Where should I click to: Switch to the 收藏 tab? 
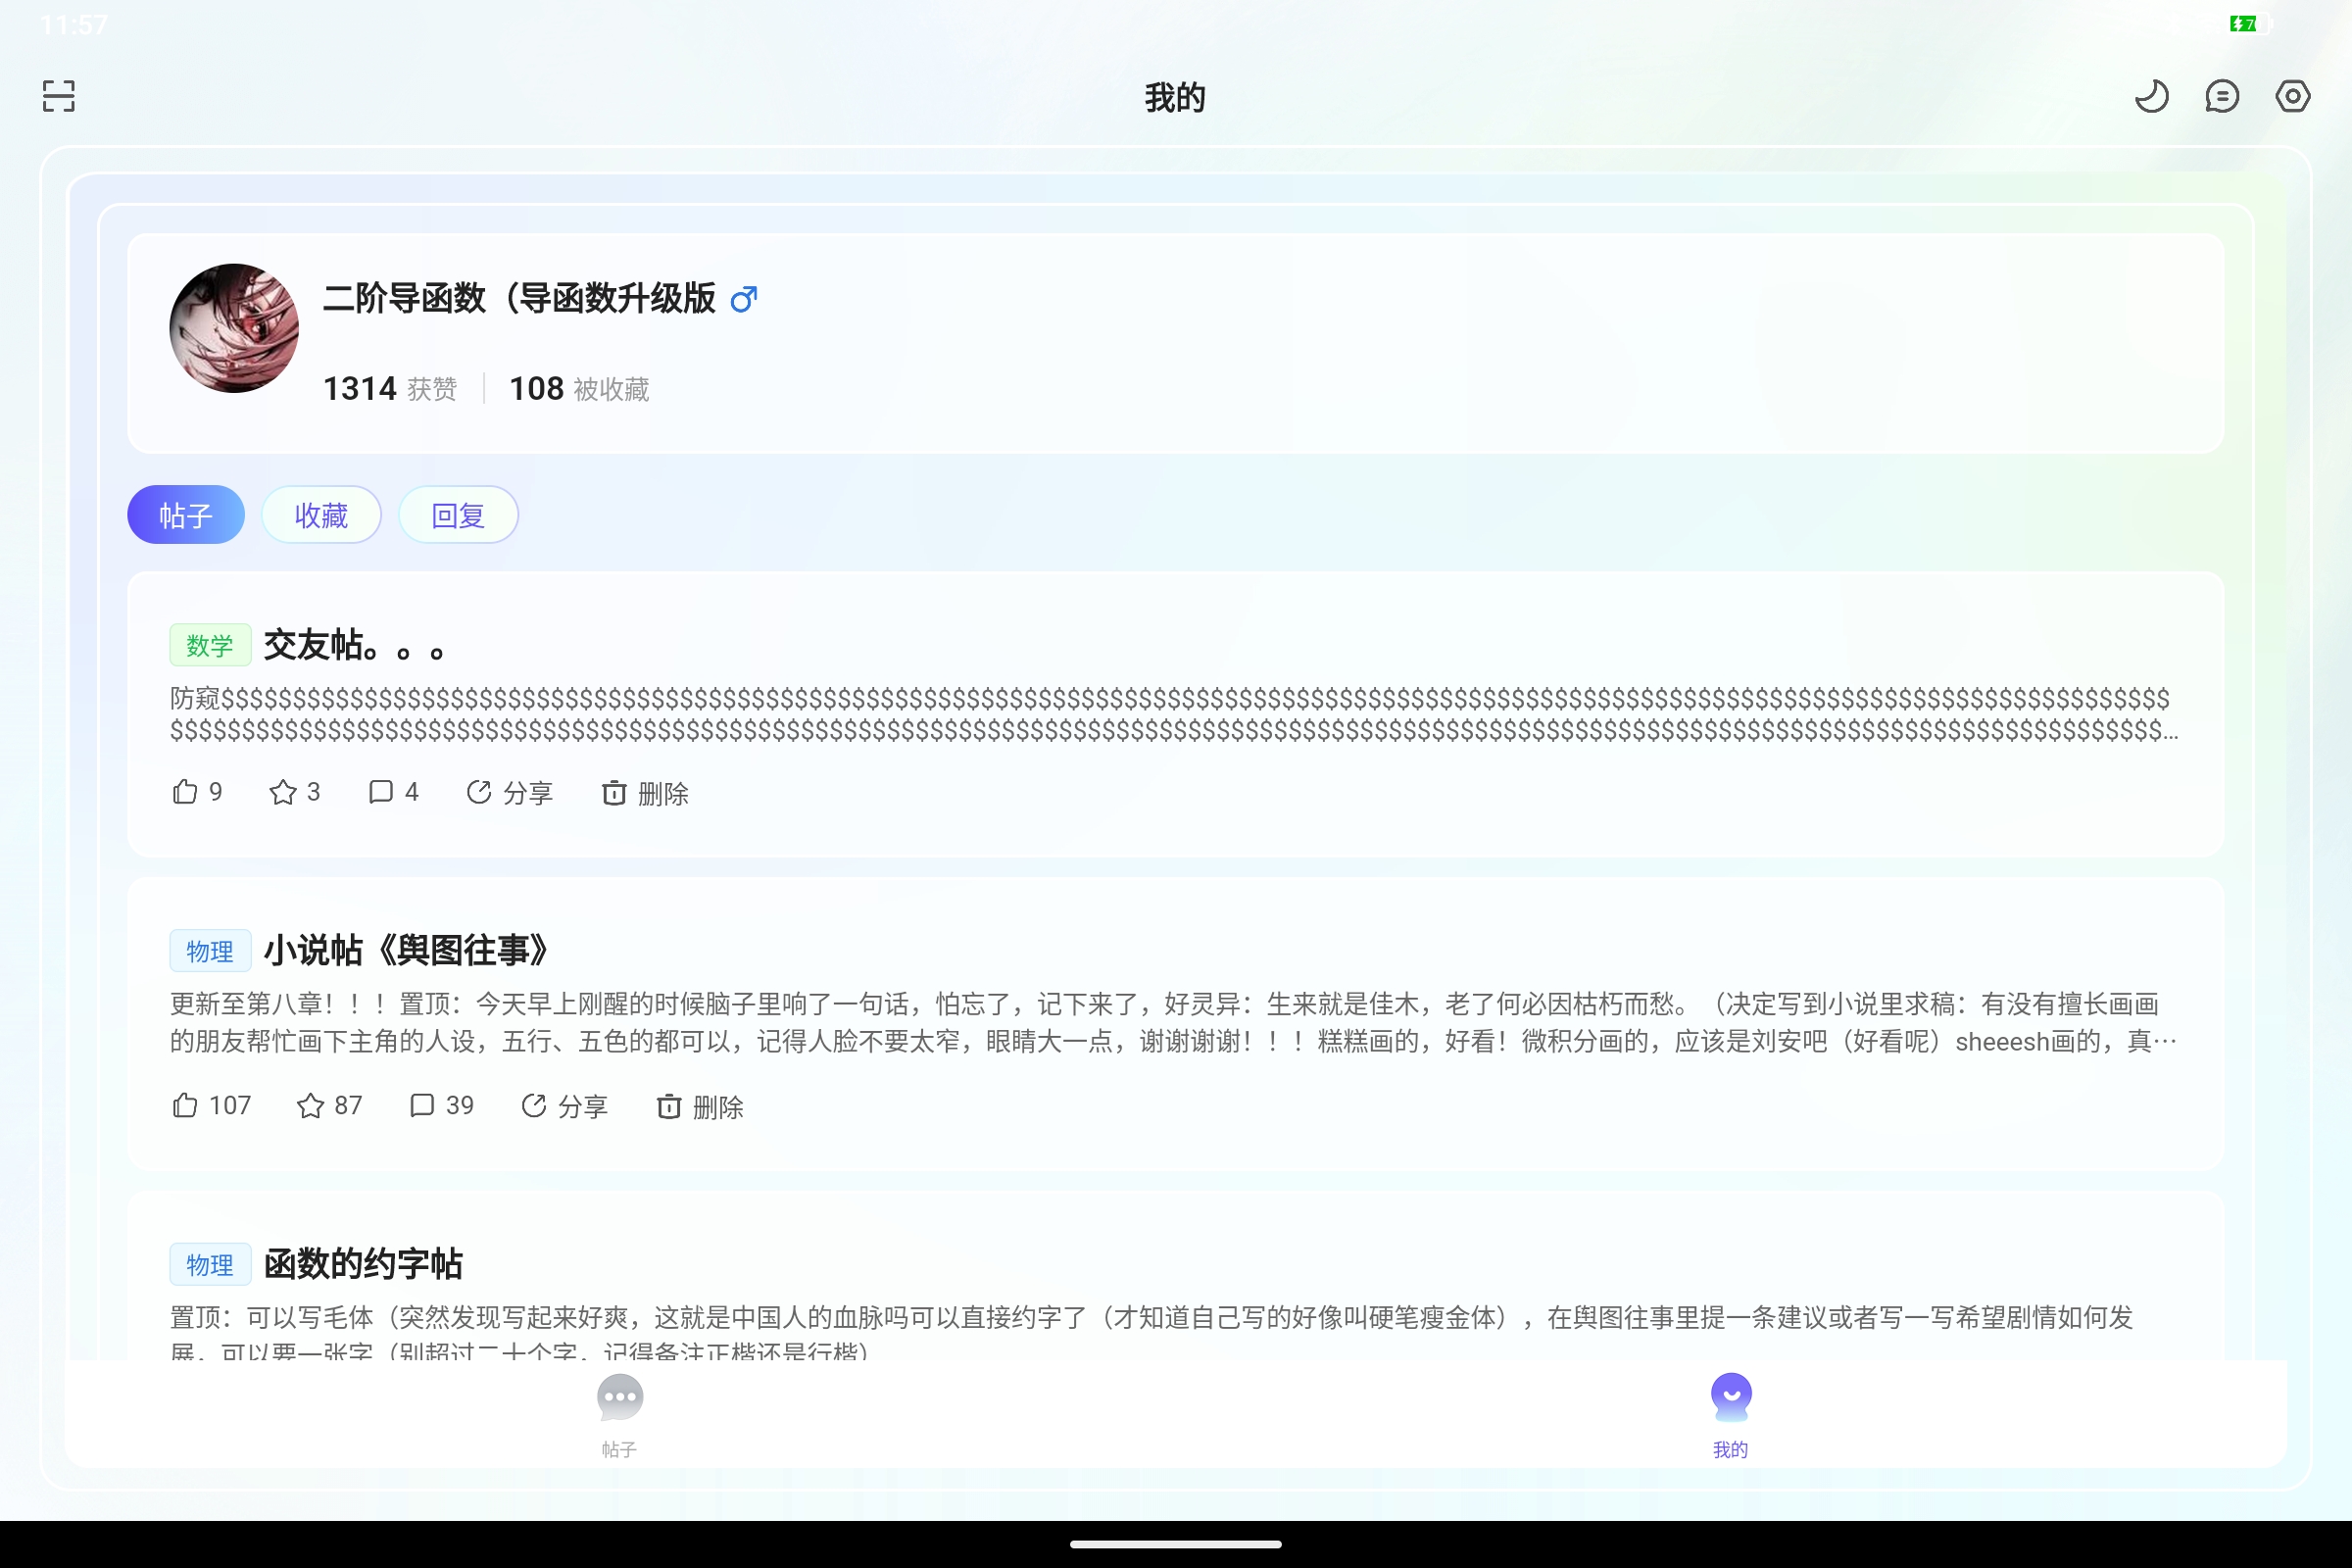(321, 515)
